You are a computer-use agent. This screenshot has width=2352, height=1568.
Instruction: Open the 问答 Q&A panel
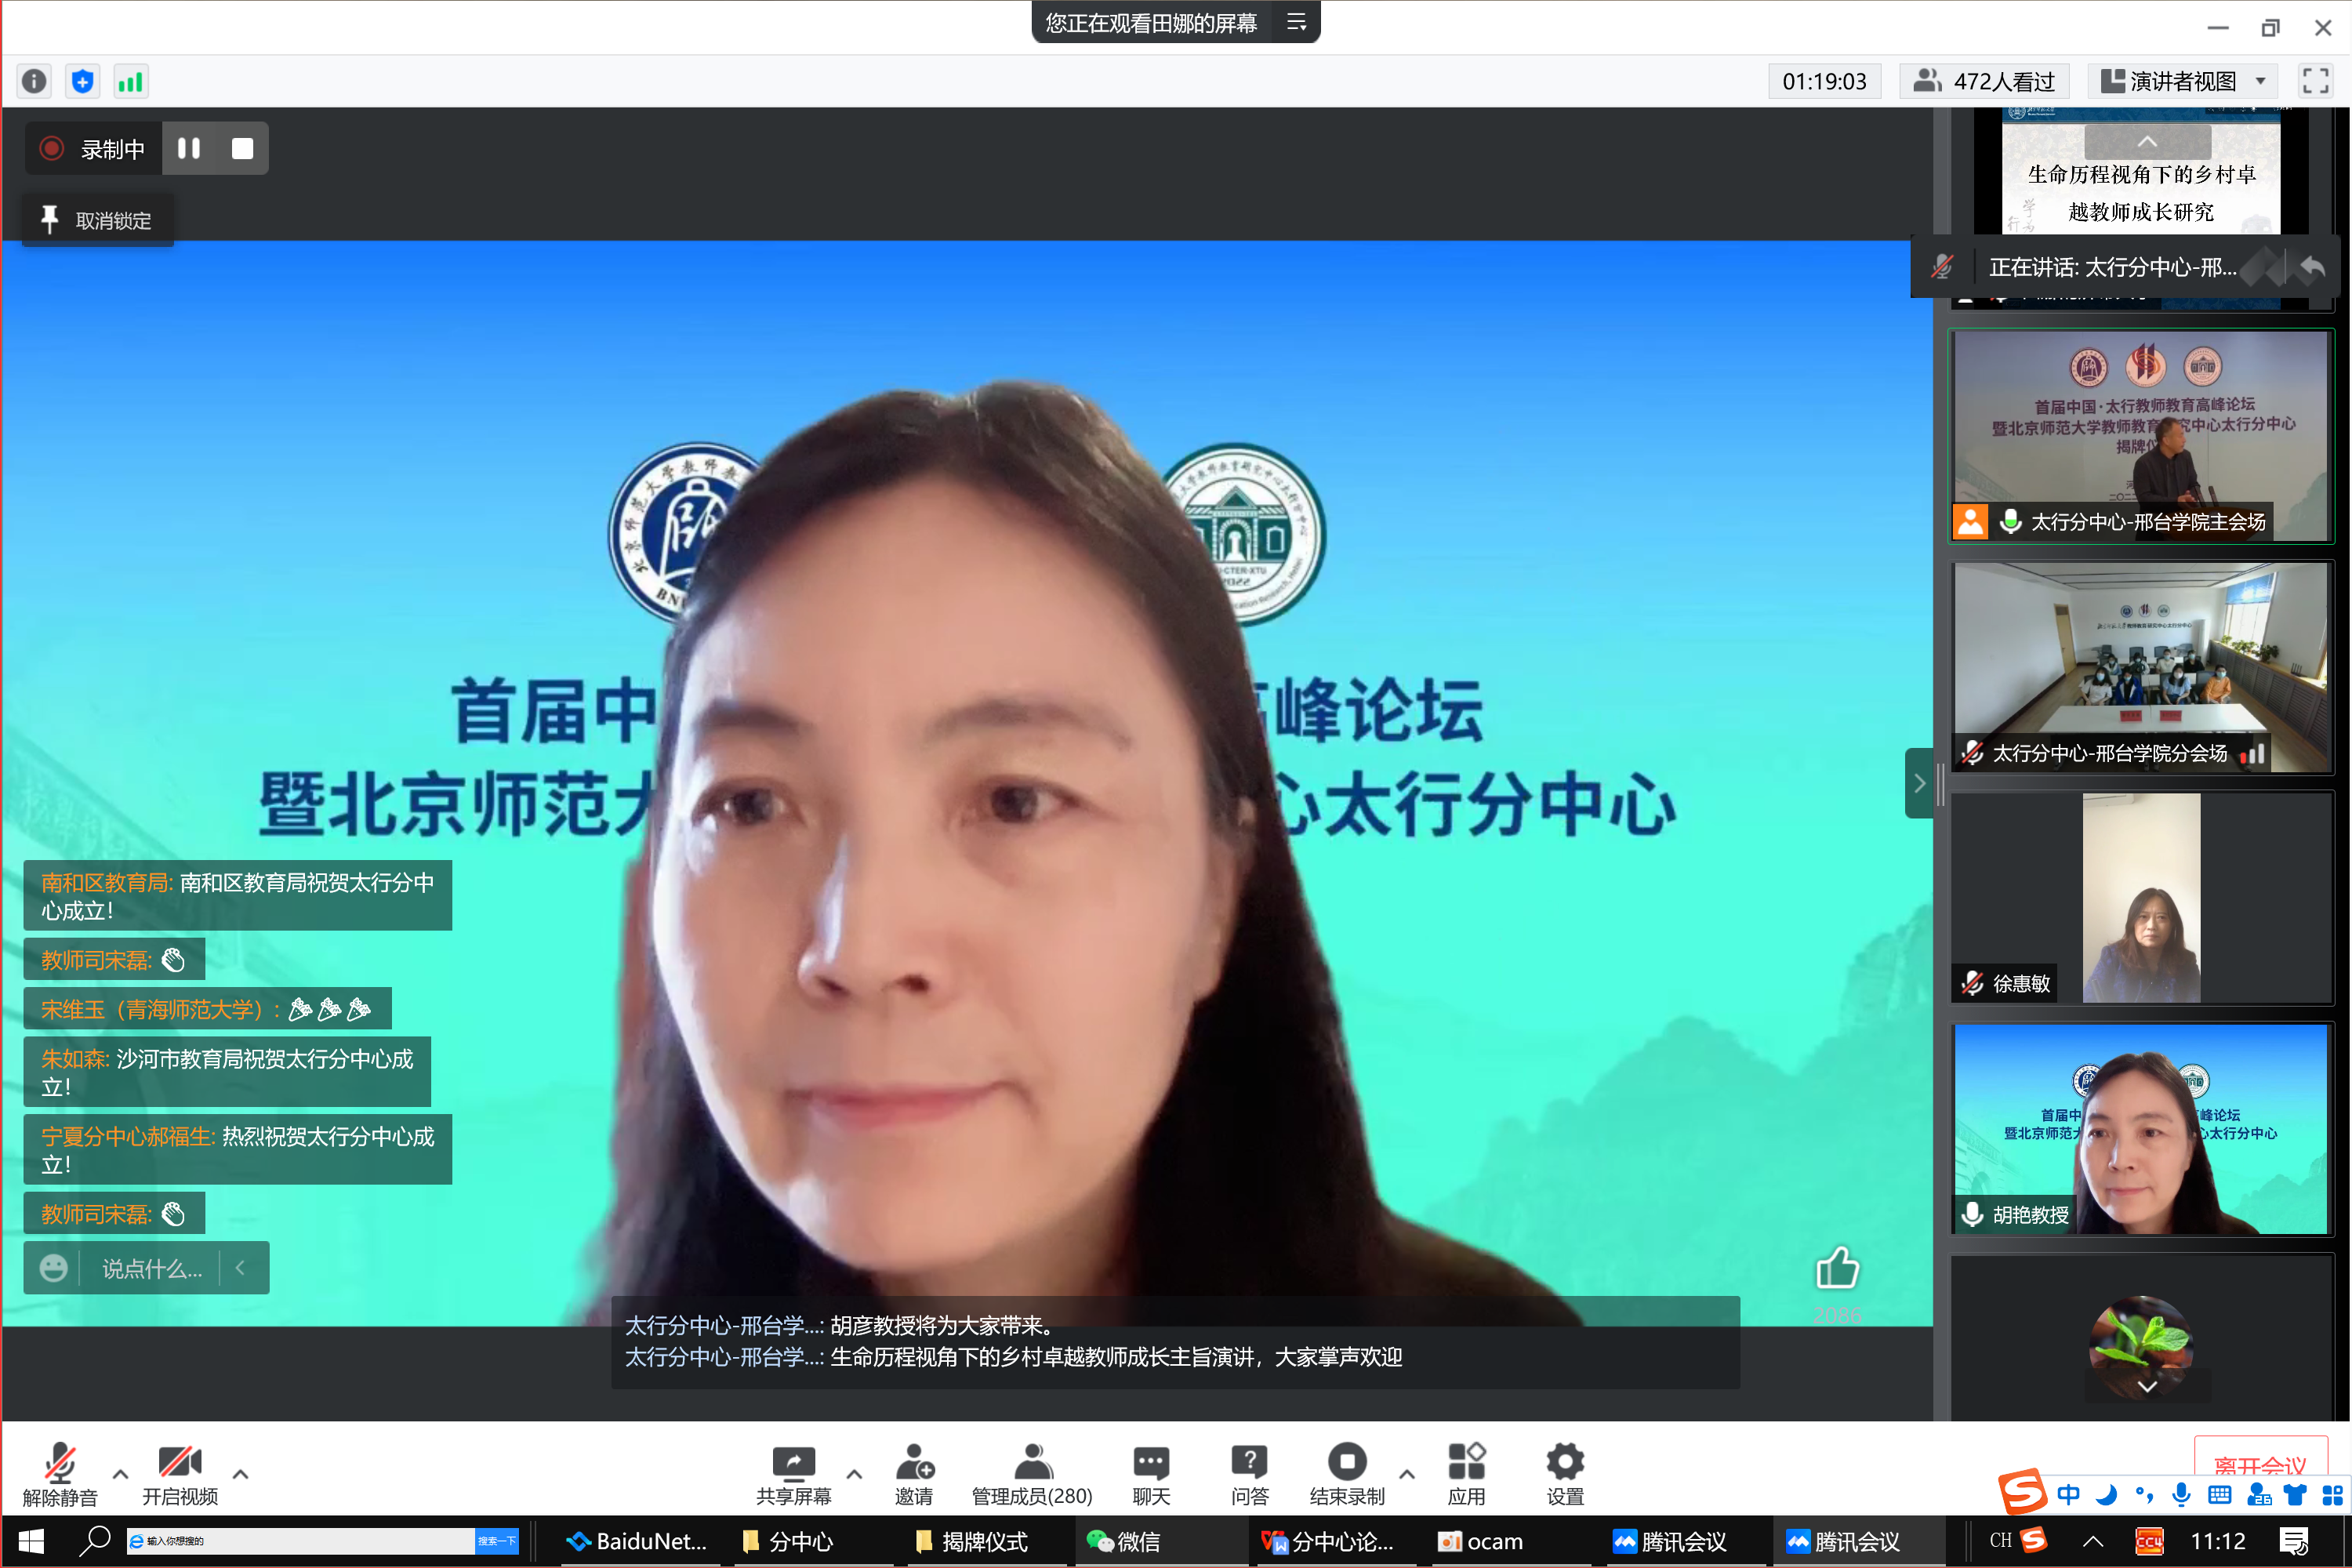(x=1249, y=1475)
